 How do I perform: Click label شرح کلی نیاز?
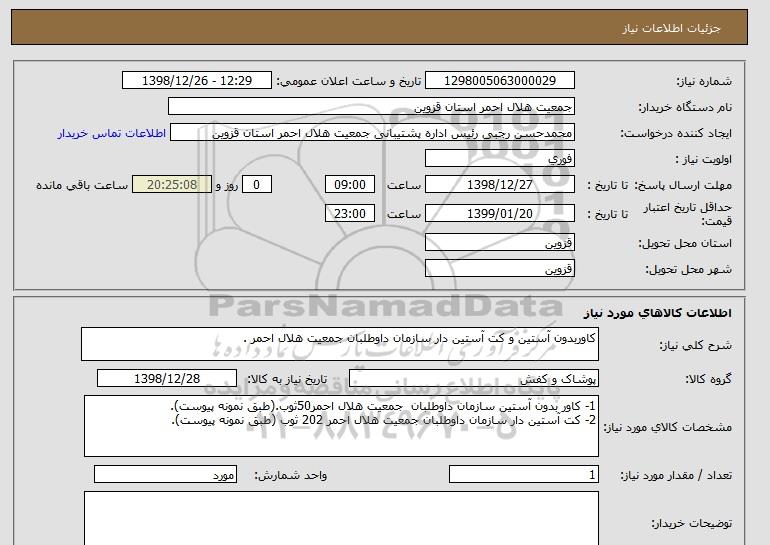coord(695,345)
